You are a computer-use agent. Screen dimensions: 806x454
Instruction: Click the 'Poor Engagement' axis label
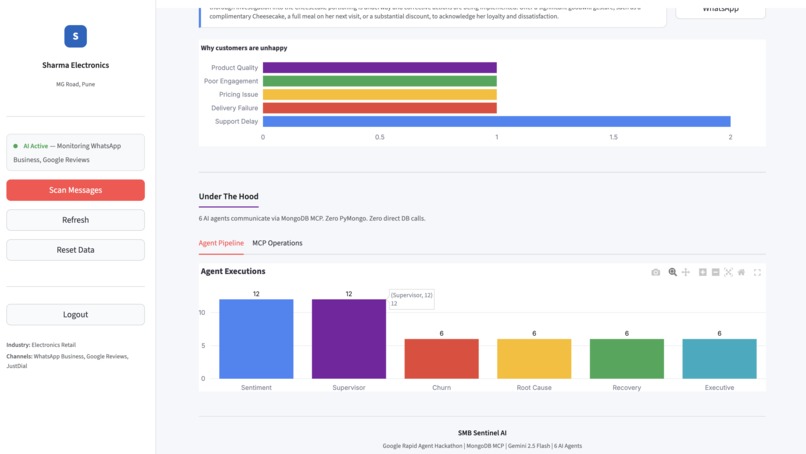click(231, 81)
